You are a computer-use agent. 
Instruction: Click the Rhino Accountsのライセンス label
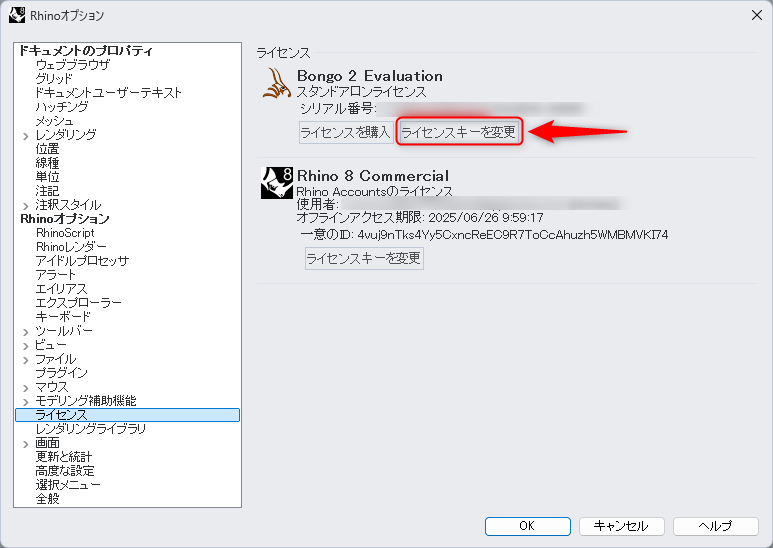click(x=374, y=191)
